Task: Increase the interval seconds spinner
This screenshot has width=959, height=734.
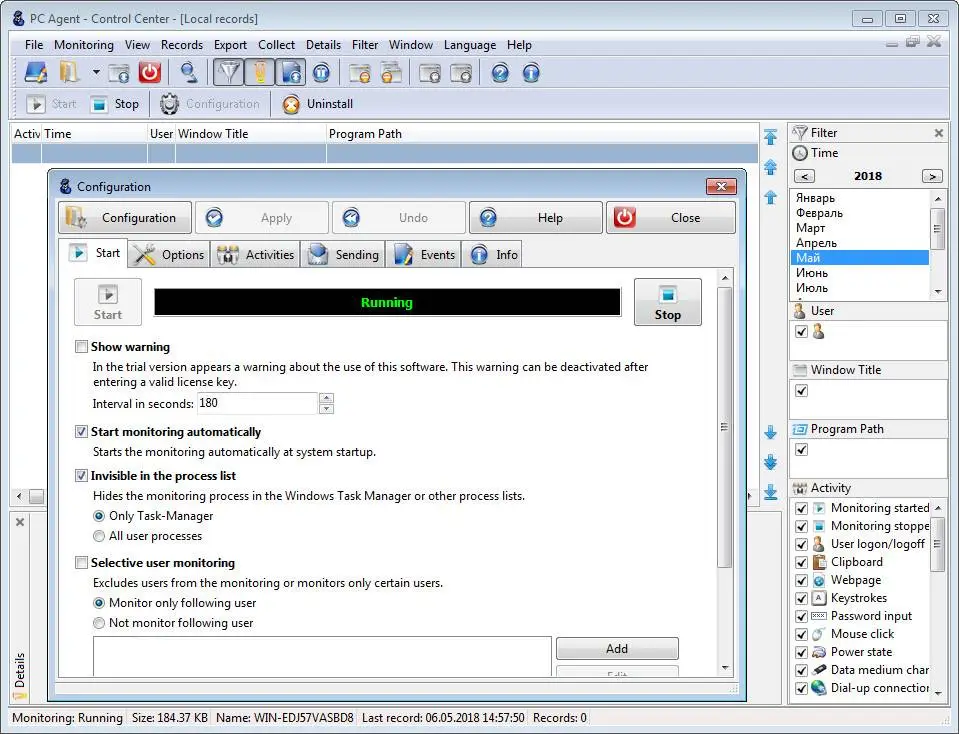Action: tap(327, 398)
